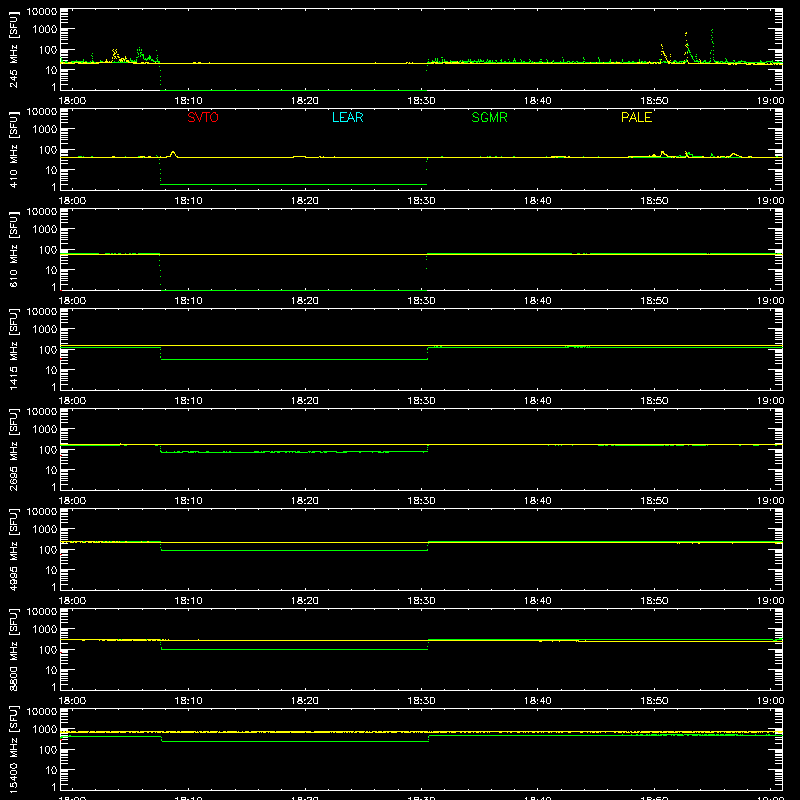Click the green SGMR station legend label
This screenshot has width=800, height=800.
(489, 117)
